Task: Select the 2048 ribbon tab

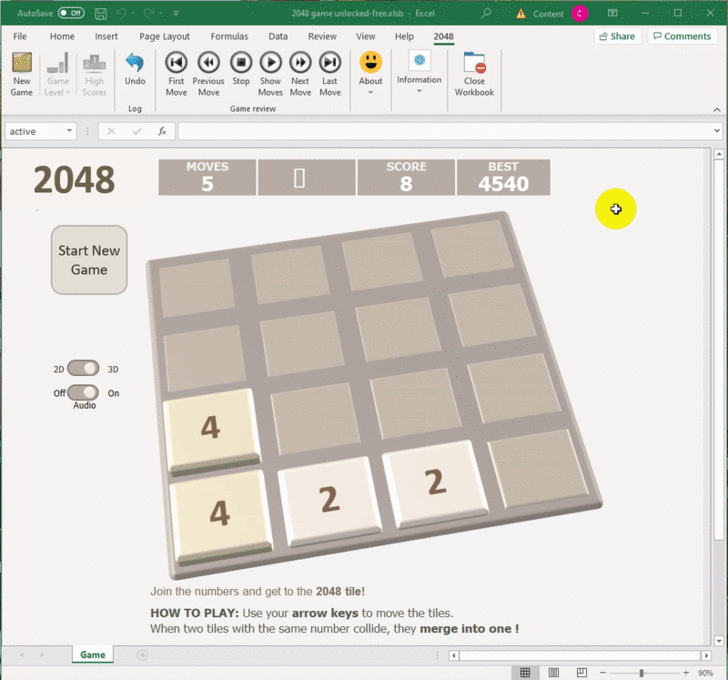Action: tap(443, 36)
